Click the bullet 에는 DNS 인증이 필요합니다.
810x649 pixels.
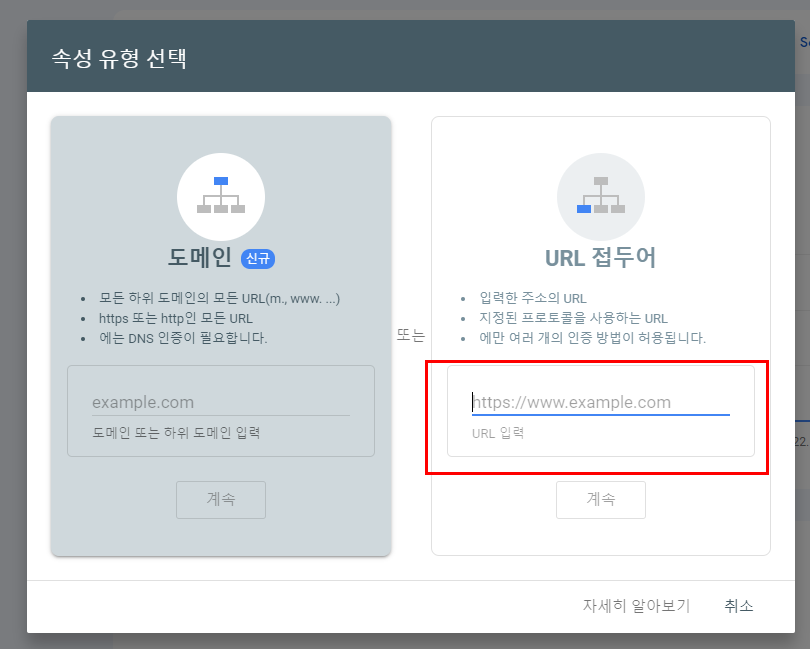tap(183, 338)
